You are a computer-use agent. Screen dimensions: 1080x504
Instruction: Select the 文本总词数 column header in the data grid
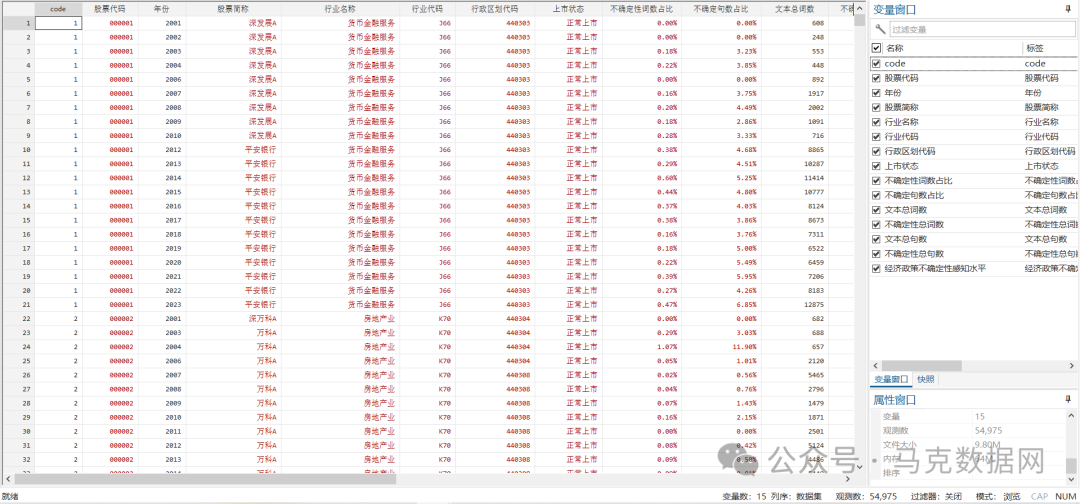tap(795, 9)
